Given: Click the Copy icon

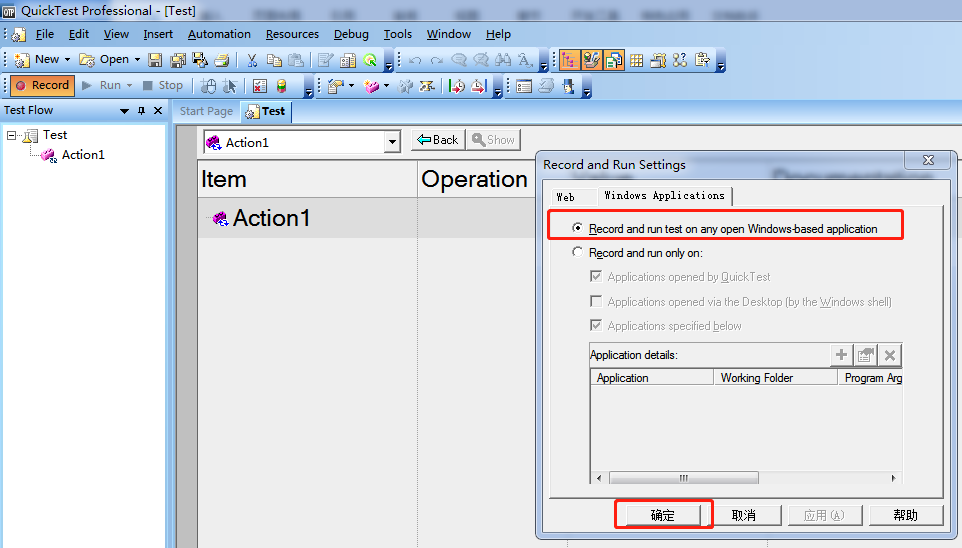Looking at the screenshot, I should coord(274,60).
